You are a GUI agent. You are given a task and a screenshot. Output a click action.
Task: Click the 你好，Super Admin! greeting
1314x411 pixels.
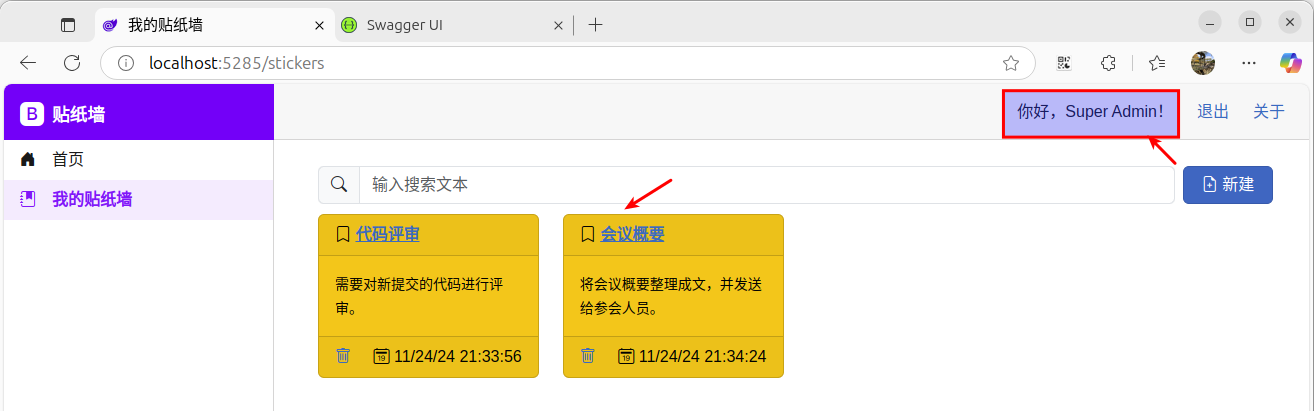tap(1091, 112)
